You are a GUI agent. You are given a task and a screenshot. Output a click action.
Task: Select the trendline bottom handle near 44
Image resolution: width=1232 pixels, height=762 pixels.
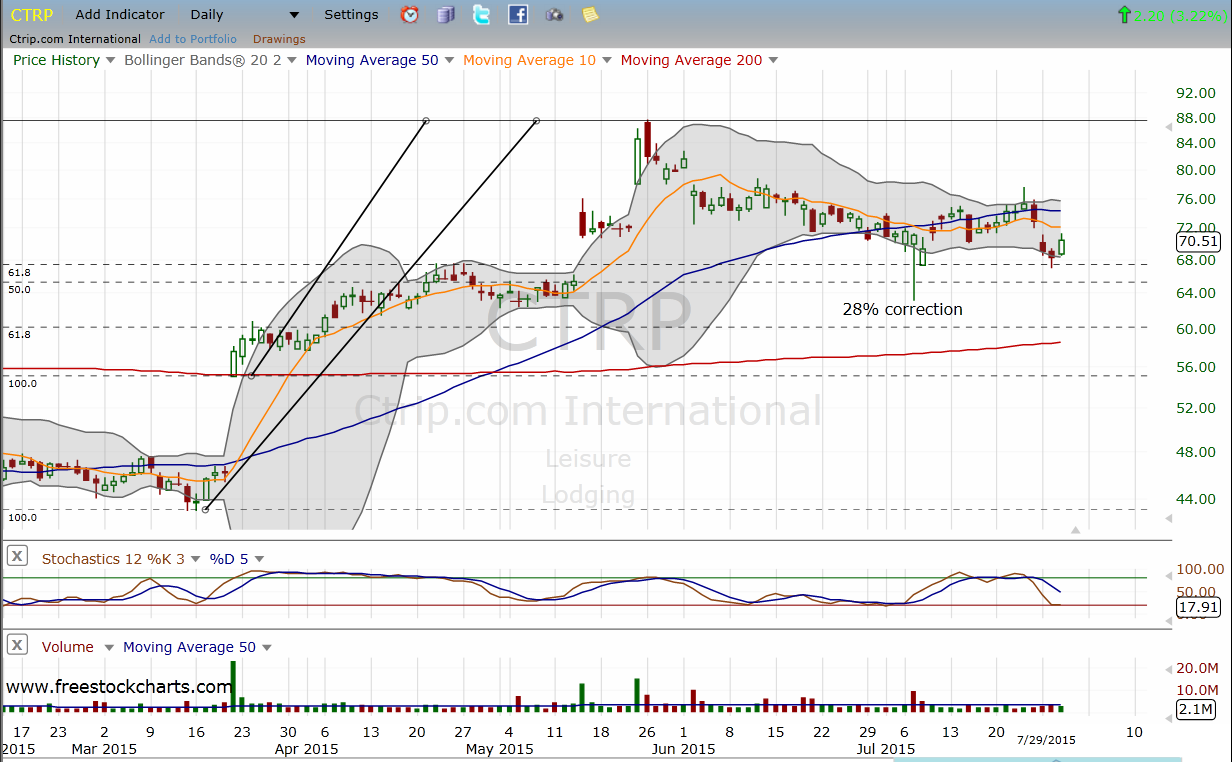pos(205,509)
